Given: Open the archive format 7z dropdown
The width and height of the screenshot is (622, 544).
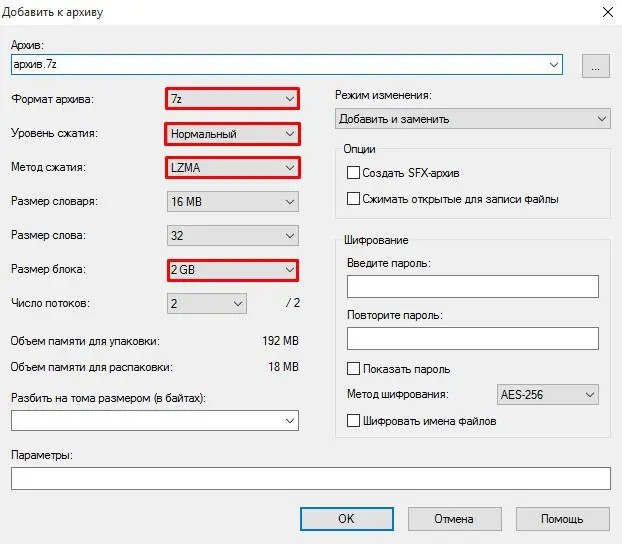Looking at the screenshot, I should pos(232,98).
